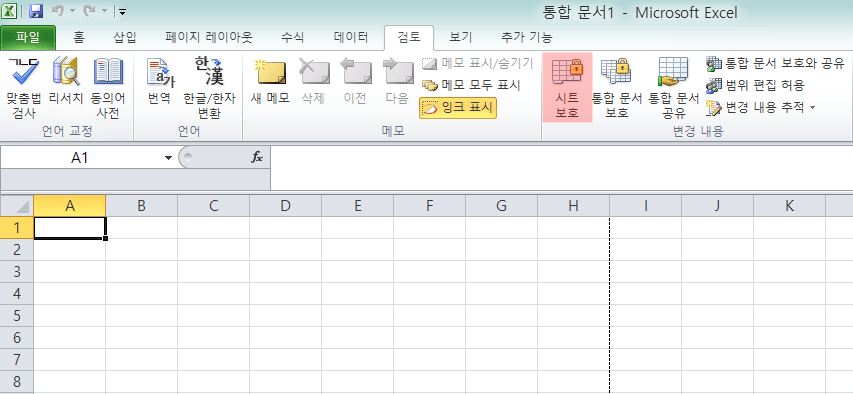Screen dimensions: 853x394
Task: Save the workbook with the floppy disk icon
Action: pos(36,10)
